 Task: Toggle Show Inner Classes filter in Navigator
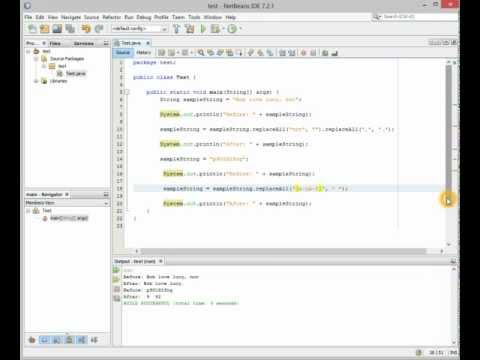[x=82, y=340]
